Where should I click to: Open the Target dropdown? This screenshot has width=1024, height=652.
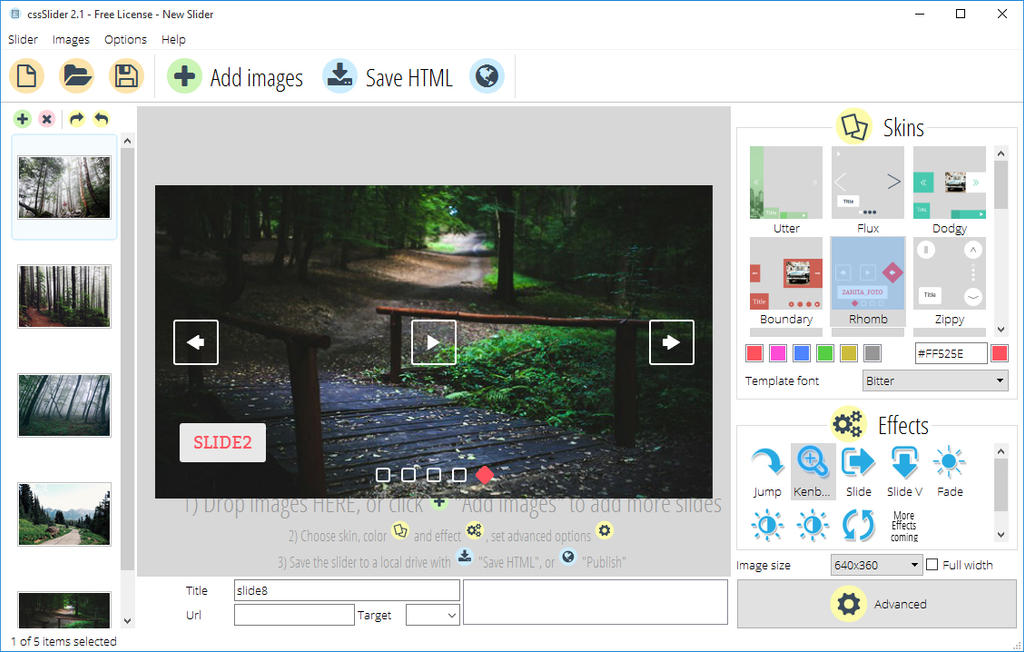point(432,614)
